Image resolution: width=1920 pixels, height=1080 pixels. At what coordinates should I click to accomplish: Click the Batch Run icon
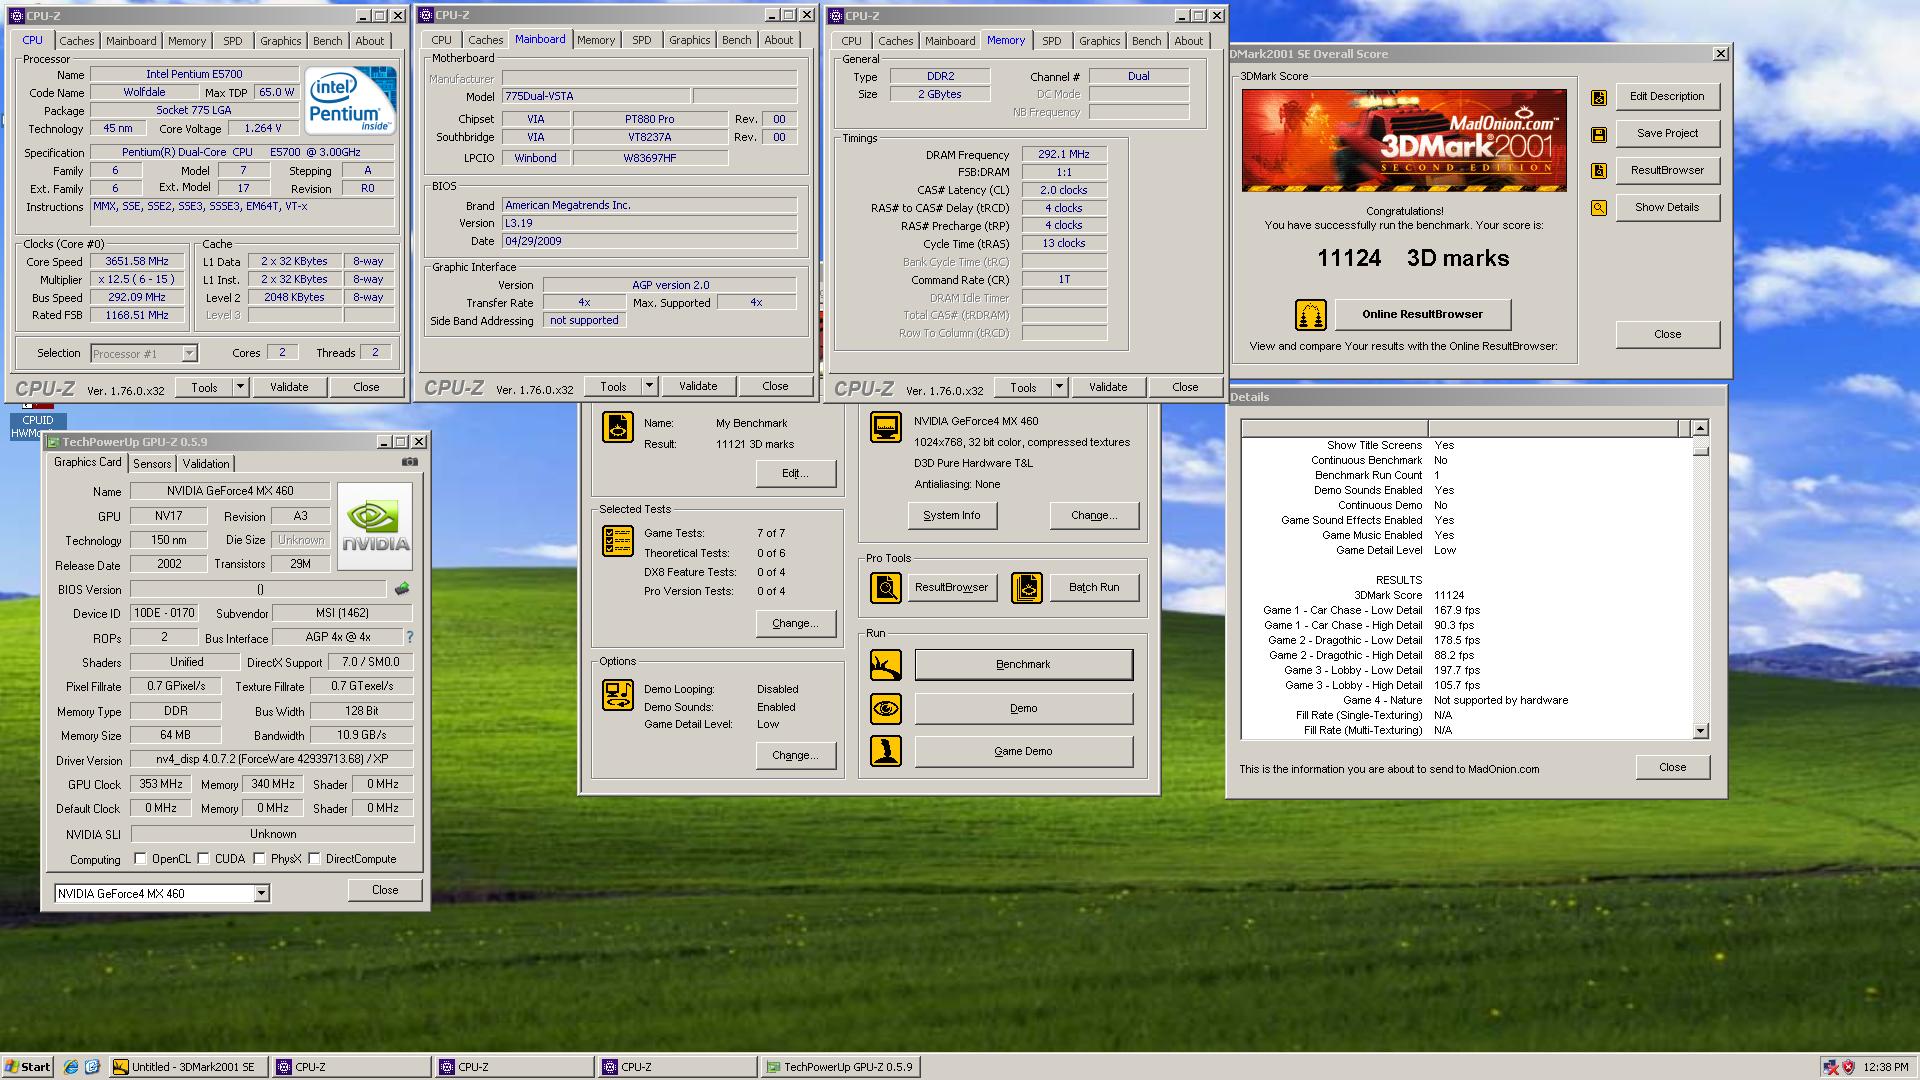click(x=1027, y=588)
